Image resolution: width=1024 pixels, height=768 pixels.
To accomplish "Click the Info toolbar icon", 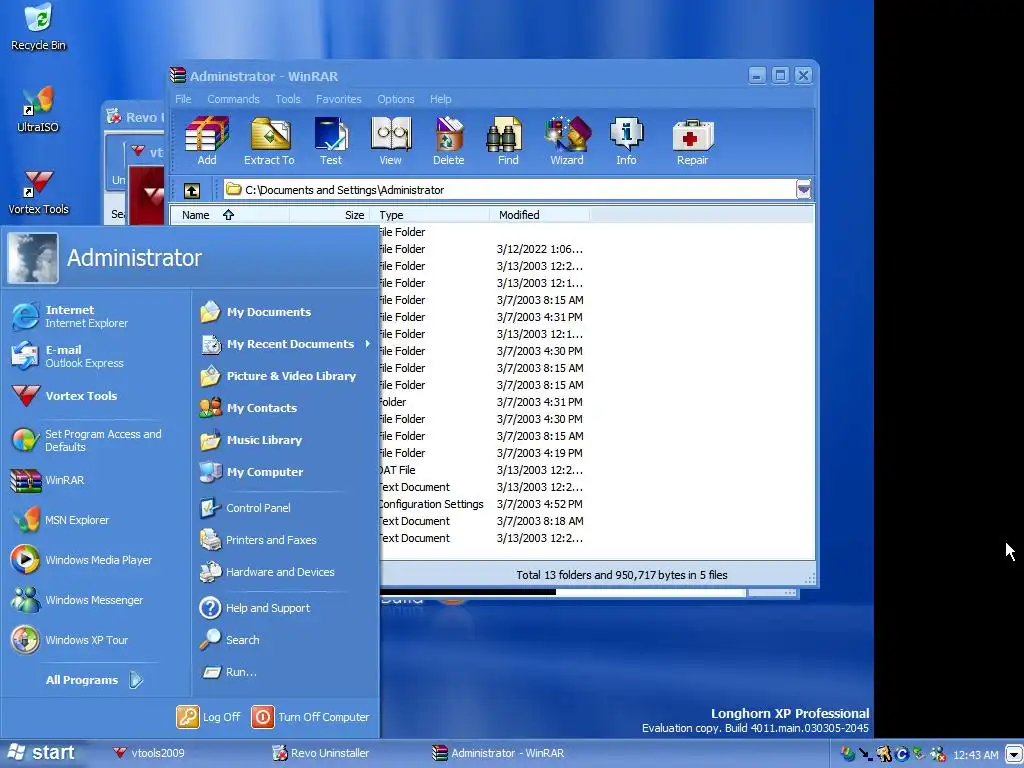I will 626,140.
